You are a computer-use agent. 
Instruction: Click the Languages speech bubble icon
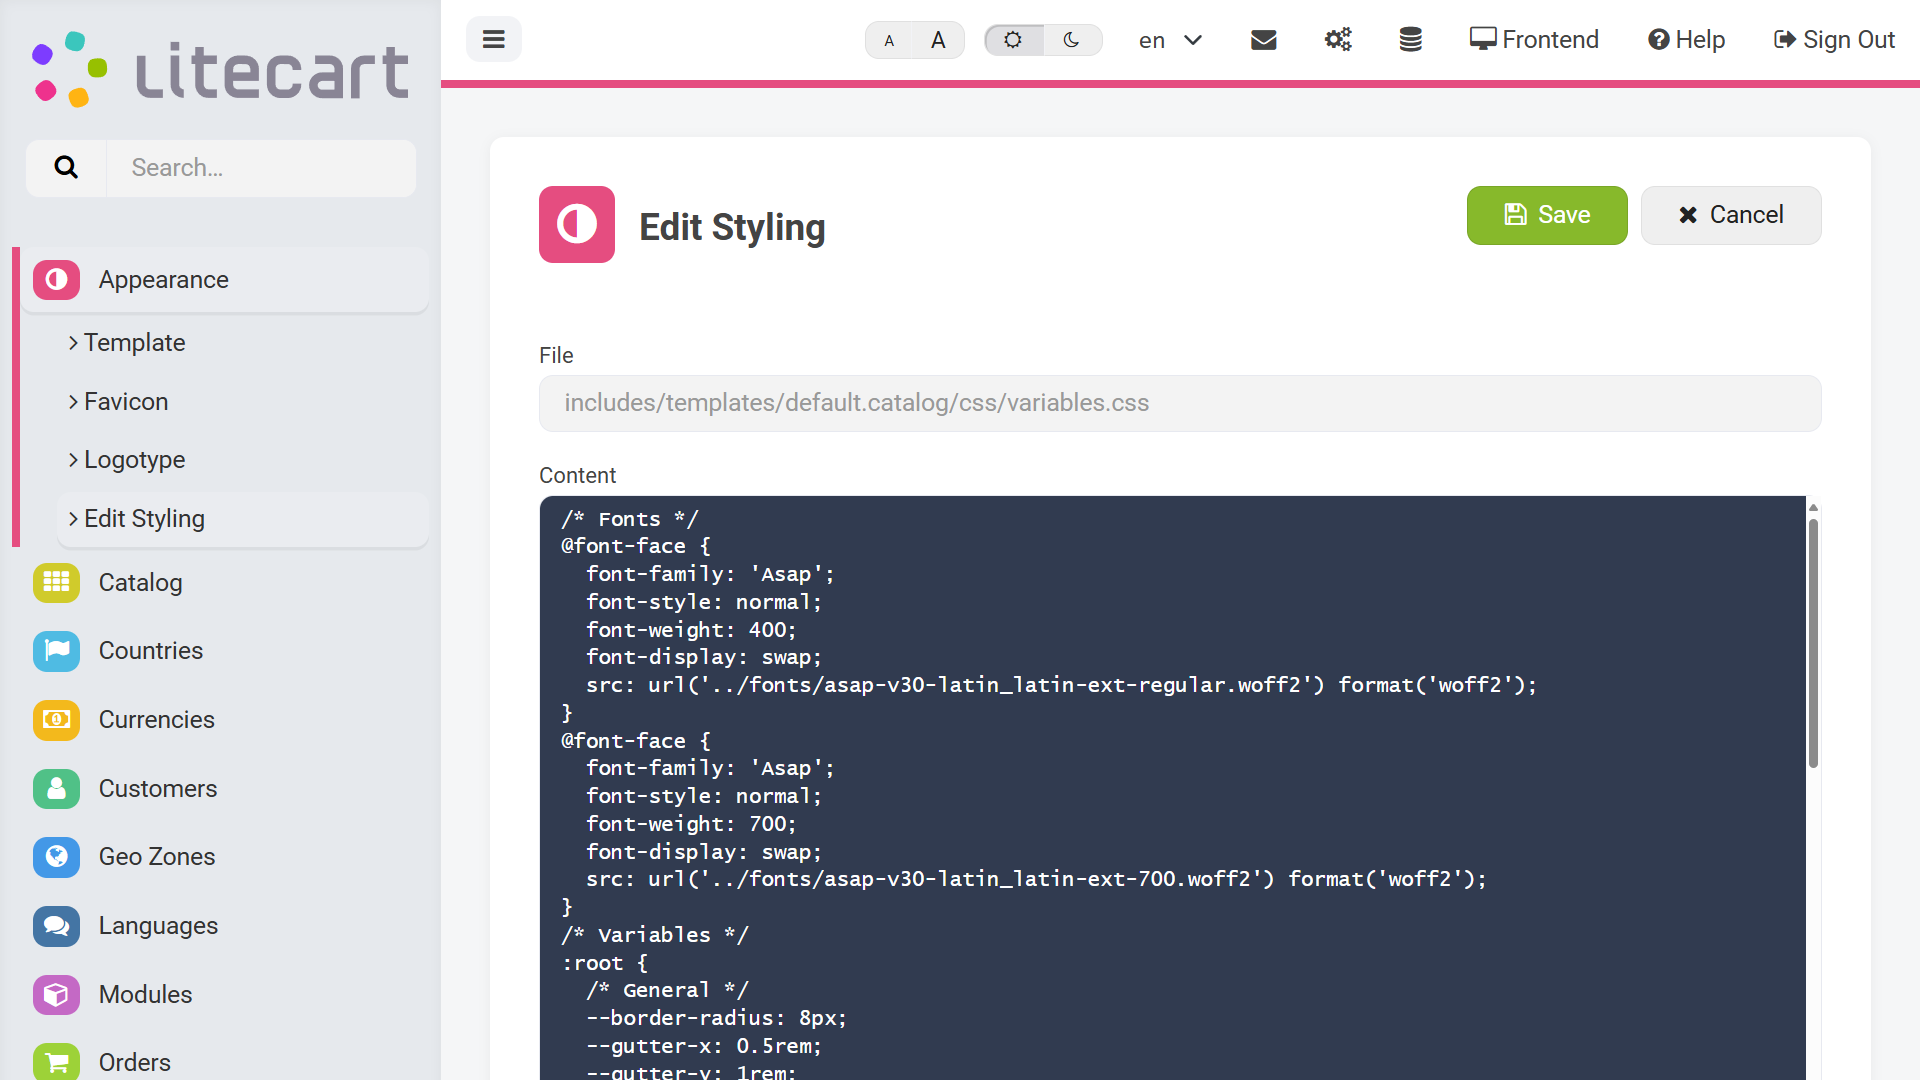(56, 926)
